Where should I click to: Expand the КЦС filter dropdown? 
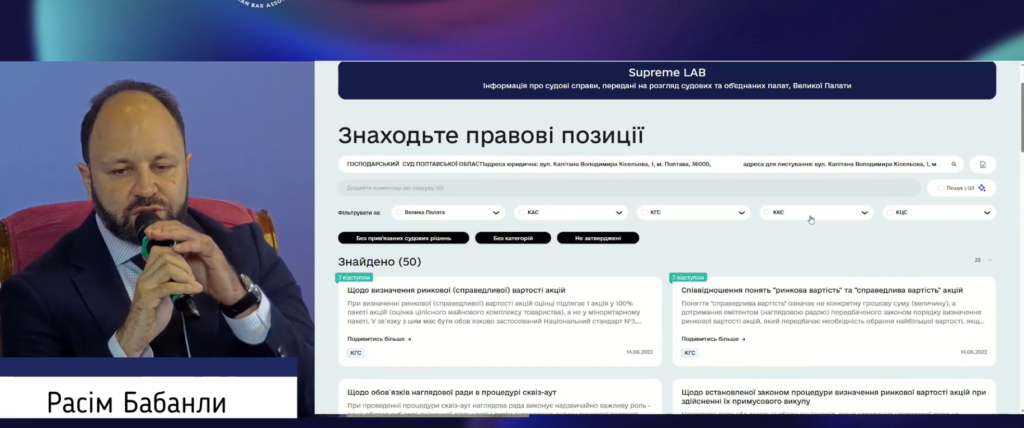click(988, 212)
